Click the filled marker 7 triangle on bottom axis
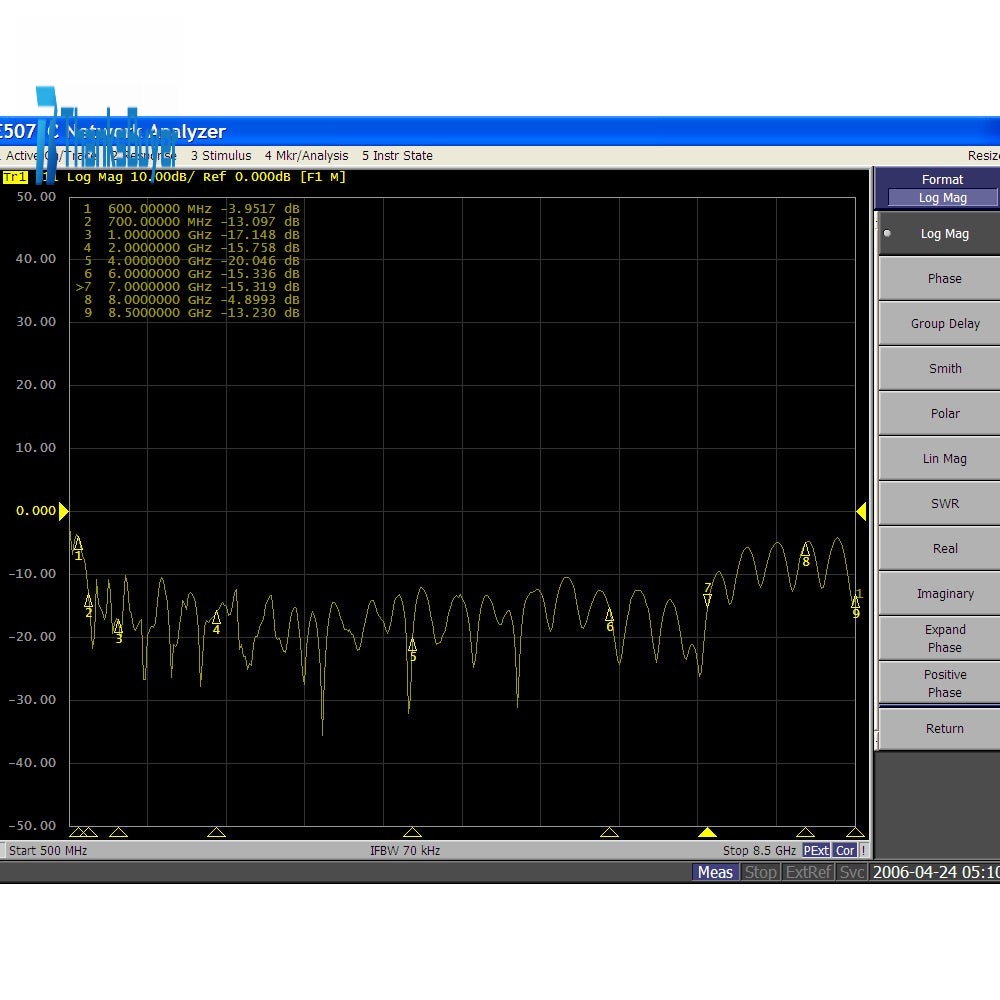 (x=707, y=832)
